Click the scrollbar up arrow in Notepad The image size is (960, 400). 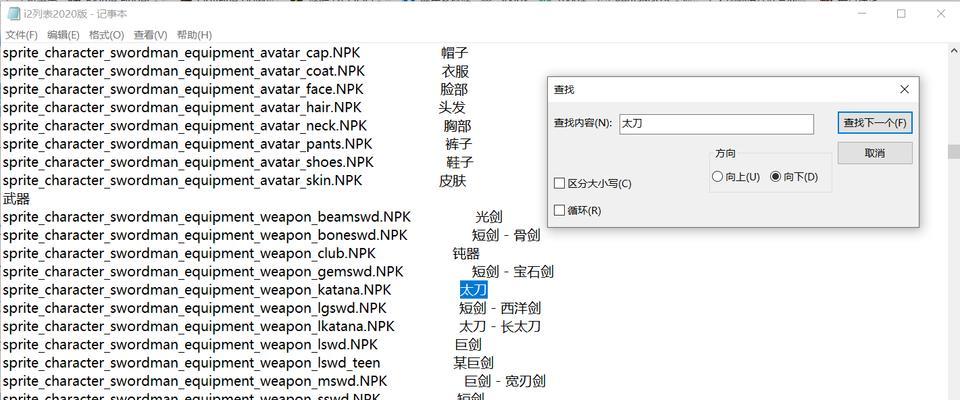[x=953, y=49]
